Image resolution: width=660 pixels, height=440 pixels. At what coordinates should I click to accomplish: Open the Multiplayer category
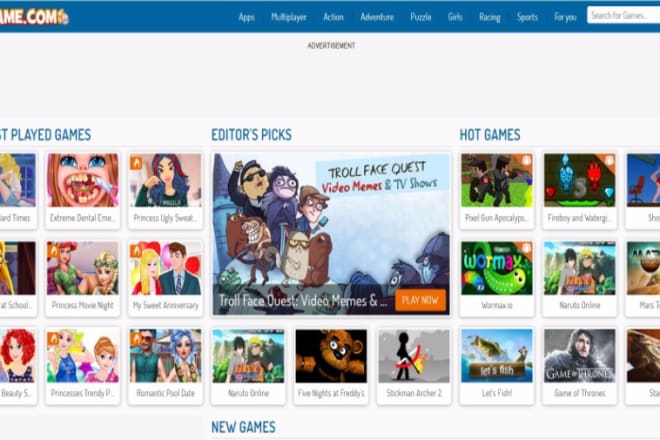pyautogui.click(x=289, y=17)
